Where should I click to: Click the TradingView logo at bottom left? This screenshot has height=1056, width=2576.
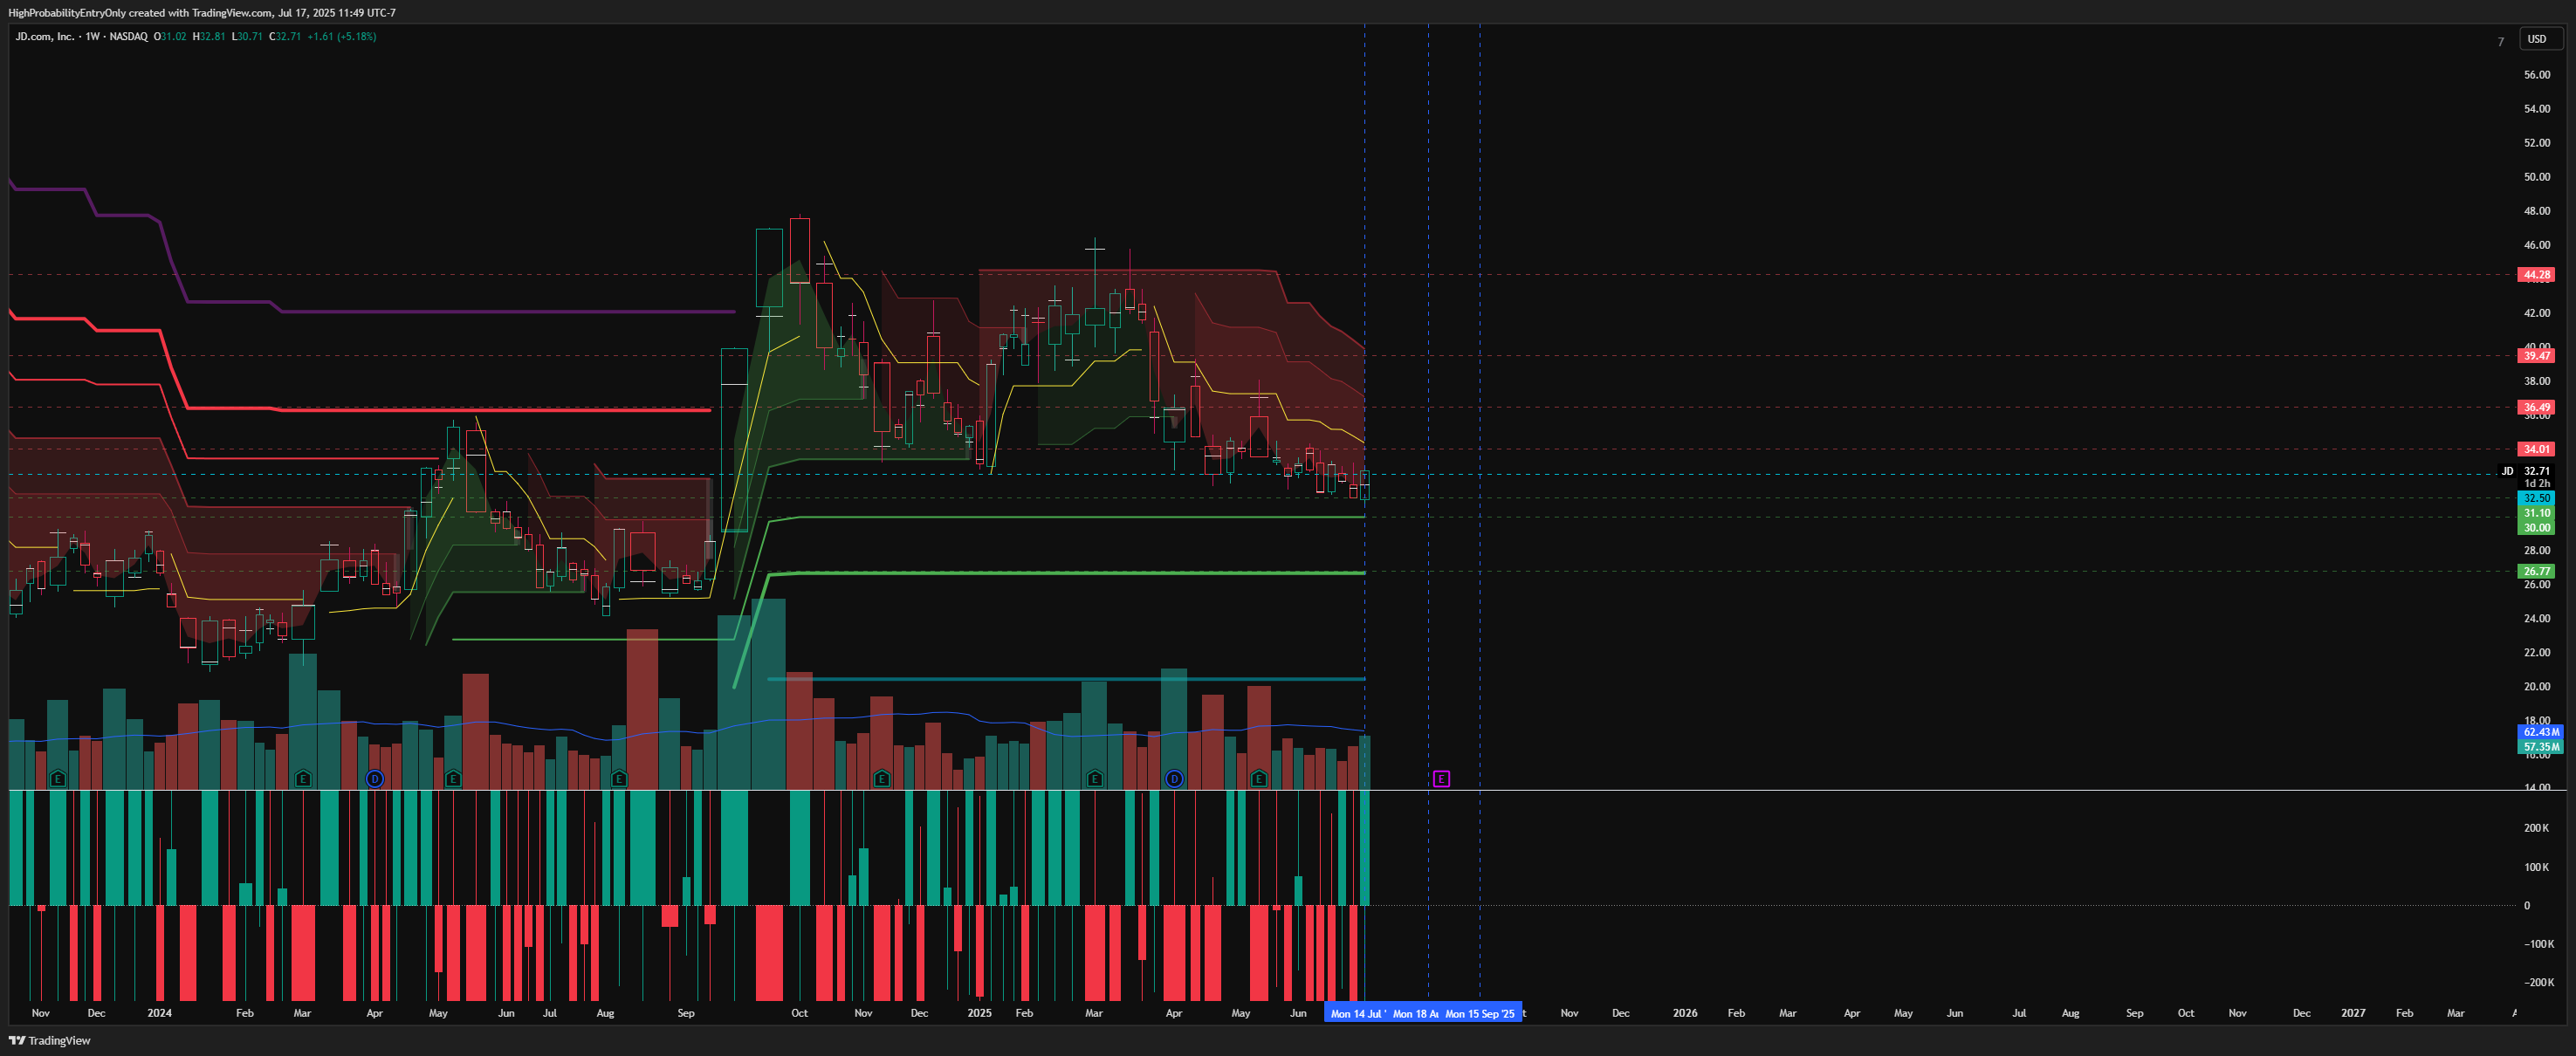tap(50, 1040)
